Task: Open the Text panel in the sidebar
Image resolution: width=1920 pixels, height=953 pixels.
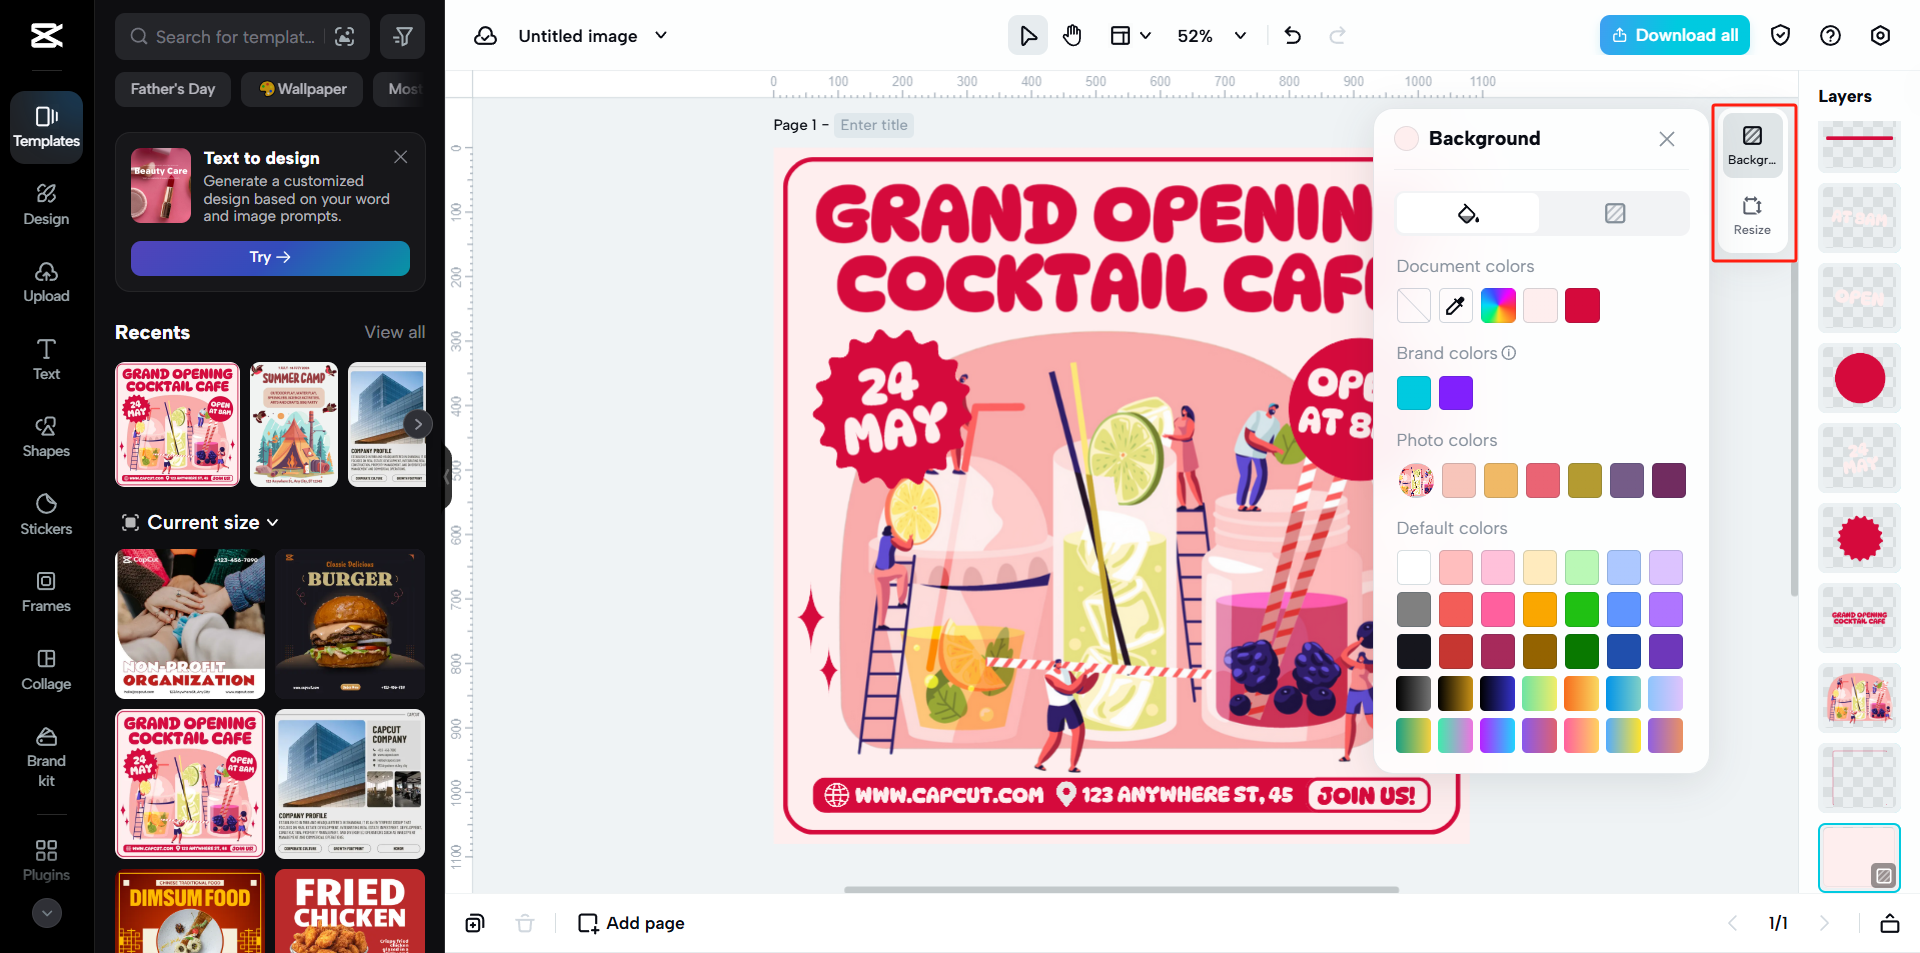Action: point(45,359)
